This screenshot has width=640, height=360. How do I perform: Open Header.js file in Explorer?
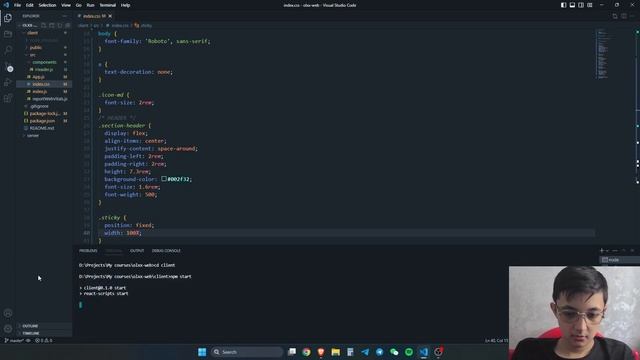(x=44, y=70)
